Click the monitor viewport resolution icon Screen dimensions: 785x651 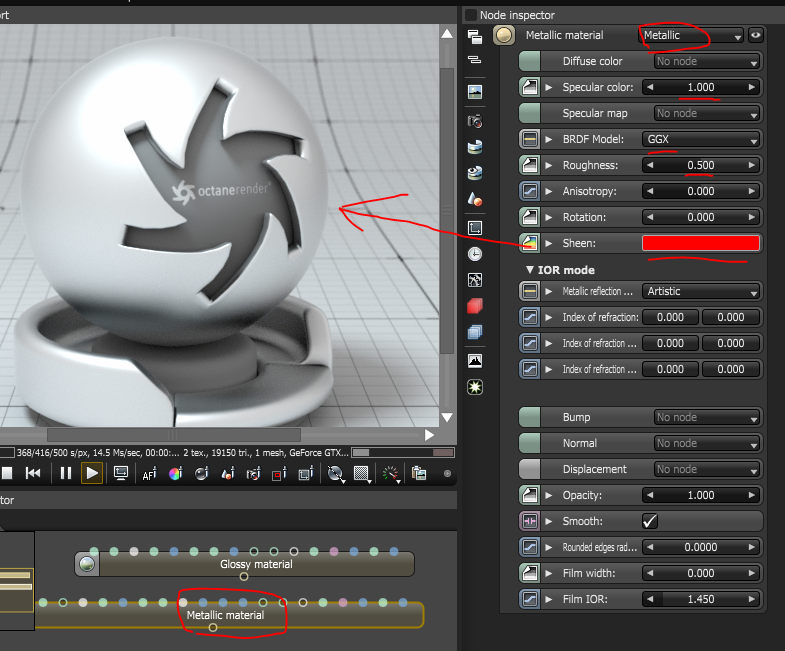121,473
